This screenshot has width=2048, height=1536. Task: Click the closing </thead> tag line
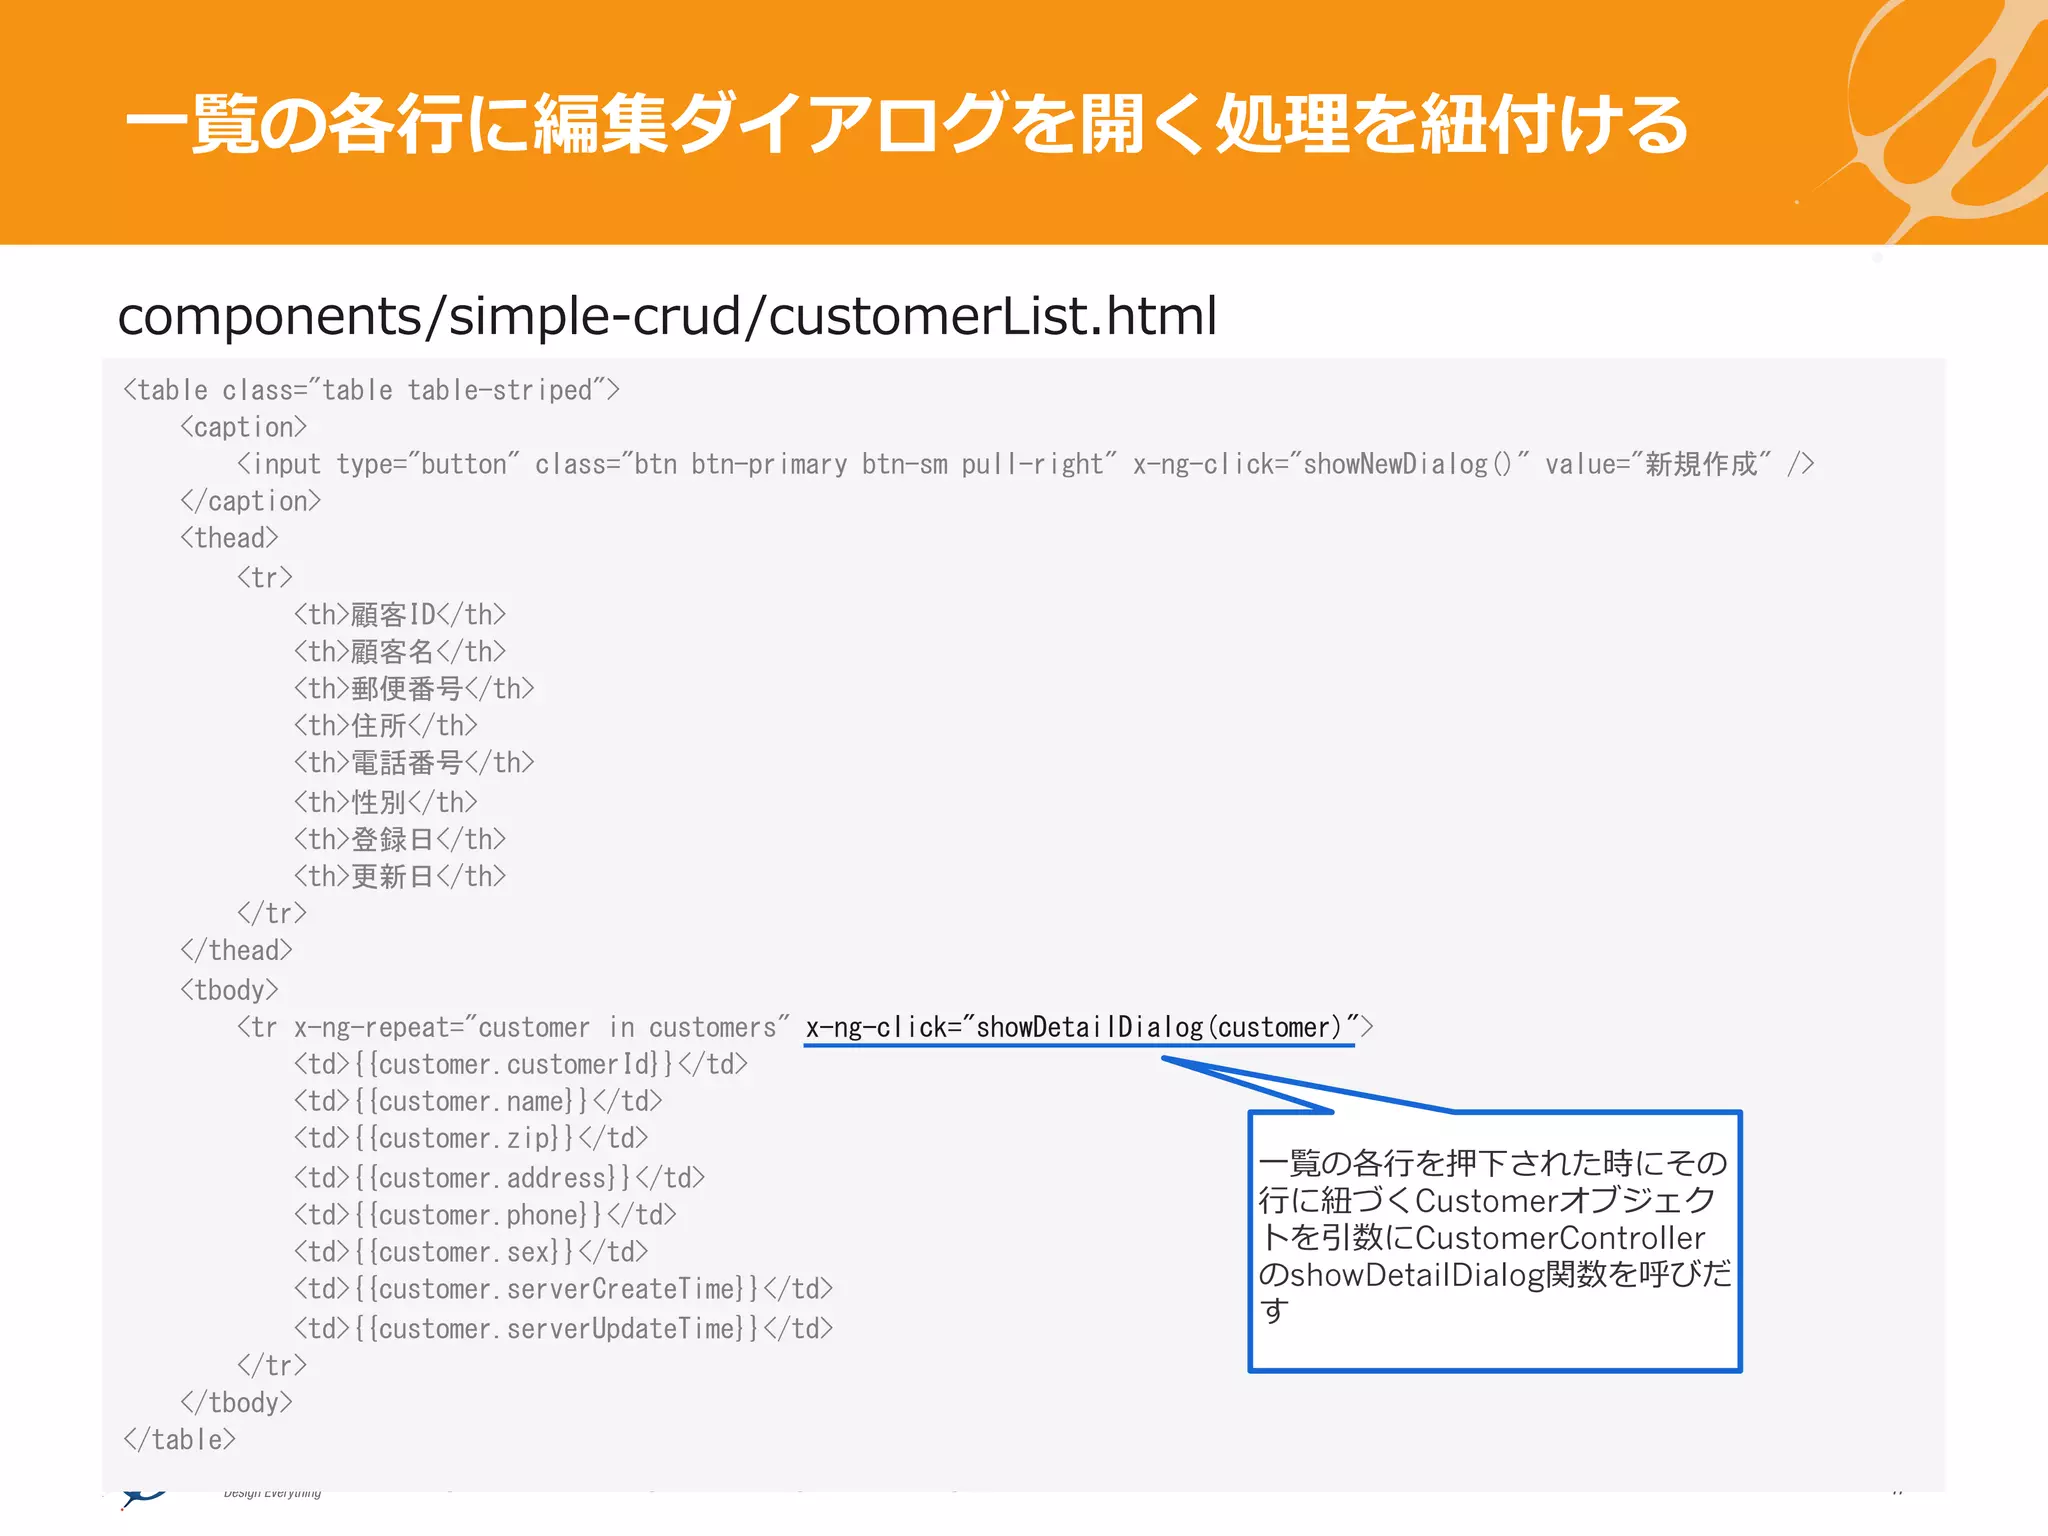click(x=236, y=950)
